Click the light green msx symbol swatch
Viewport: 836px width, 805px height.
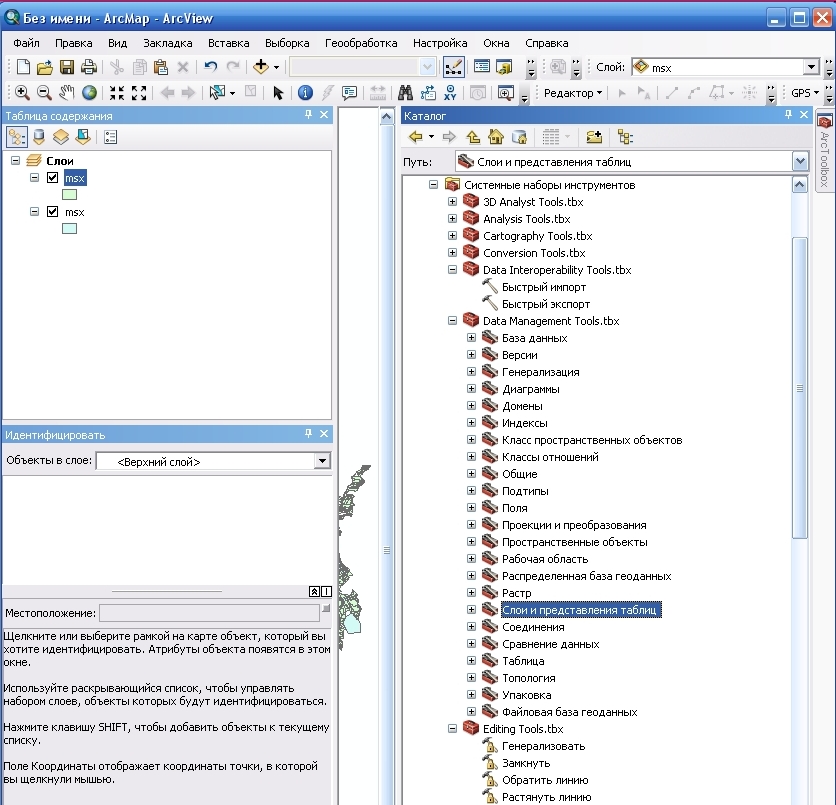[x=69, y=195]
